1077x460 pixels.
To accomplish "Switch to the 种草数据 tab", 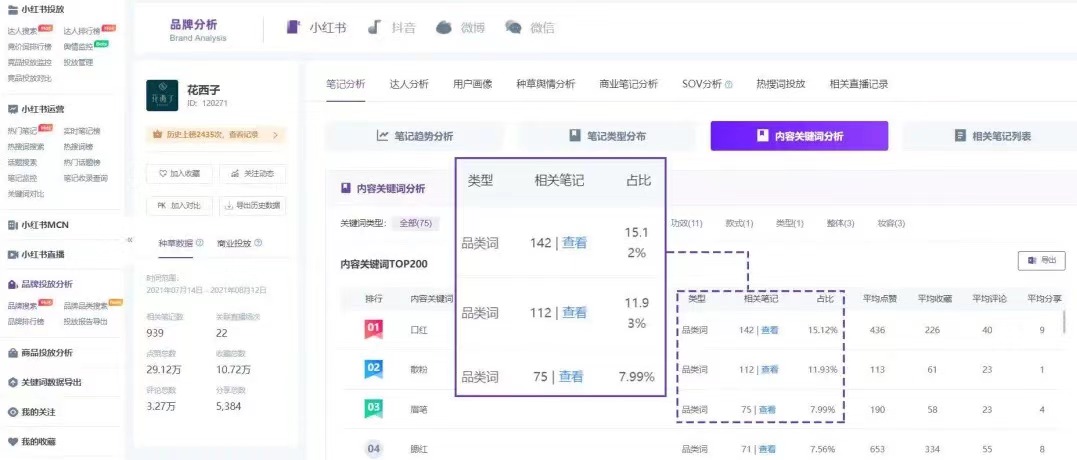I will tap(176, 243).
